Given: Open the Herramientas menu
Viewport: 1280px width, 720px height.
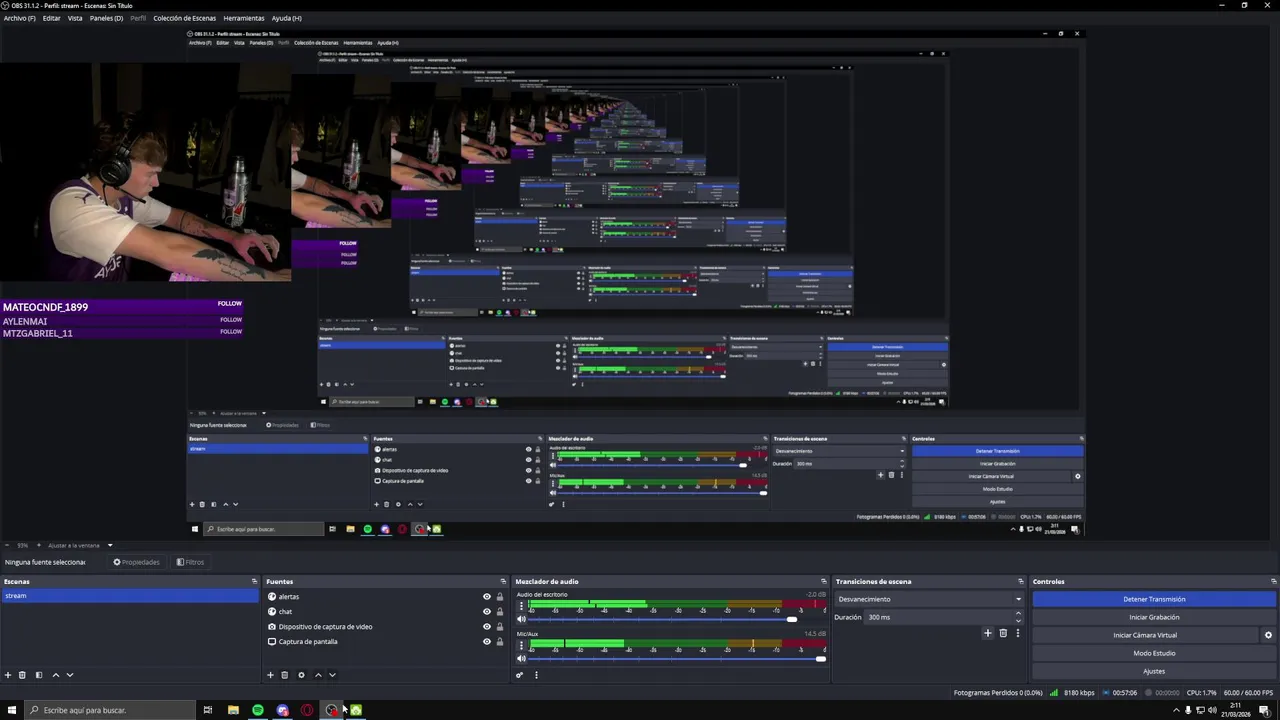Looking at the screenshot, I should coord(244,18).
